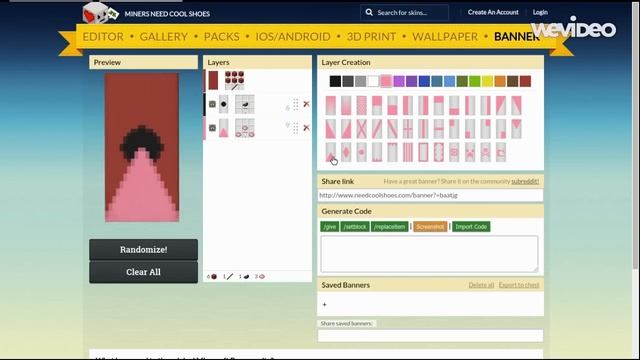The width and height of the screenshot is (640, 360).
Task: Click the Randomize! button
Action: pos(144,249)
